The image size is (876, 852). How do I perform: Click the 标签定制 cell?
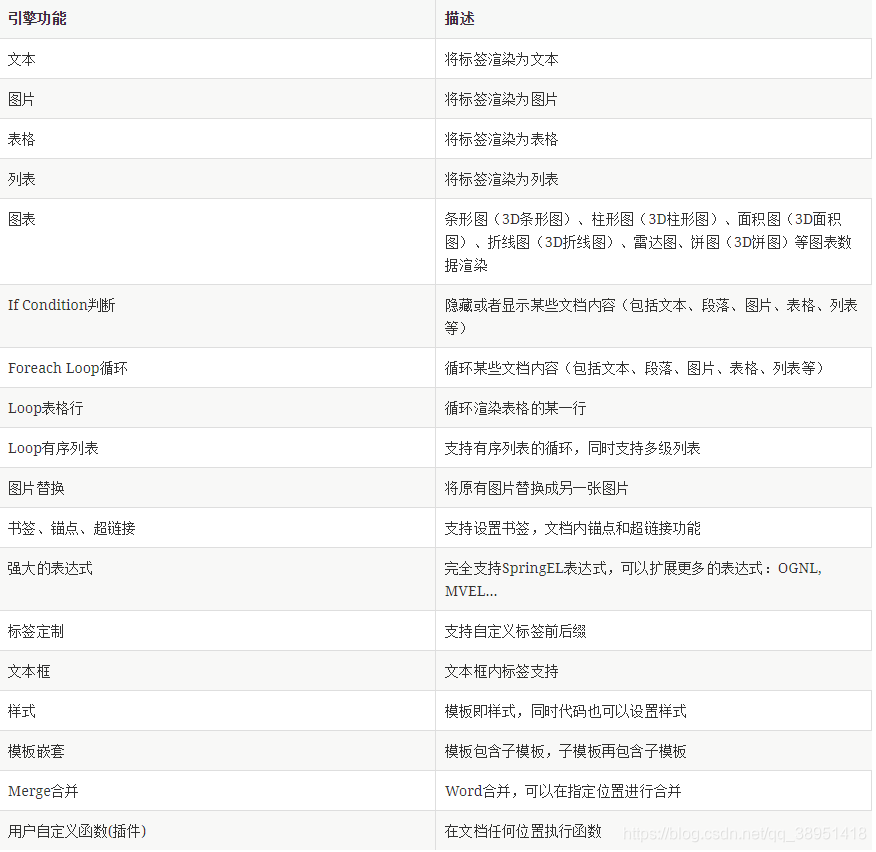coord(33,630)
